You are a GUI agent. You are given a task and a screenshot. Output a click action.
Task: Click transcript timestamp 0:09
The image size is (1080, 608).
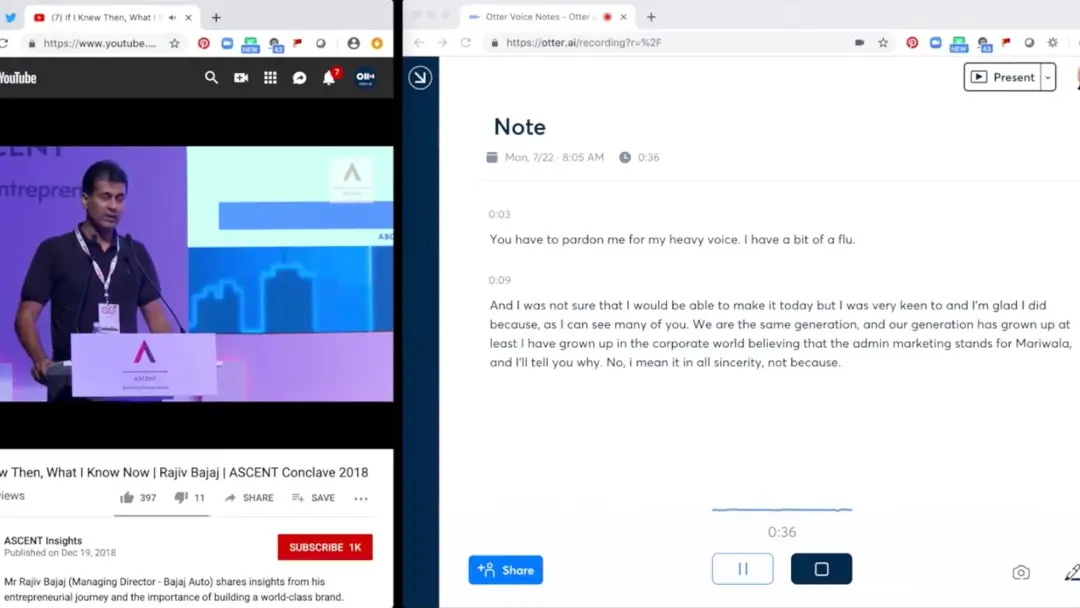499,280
